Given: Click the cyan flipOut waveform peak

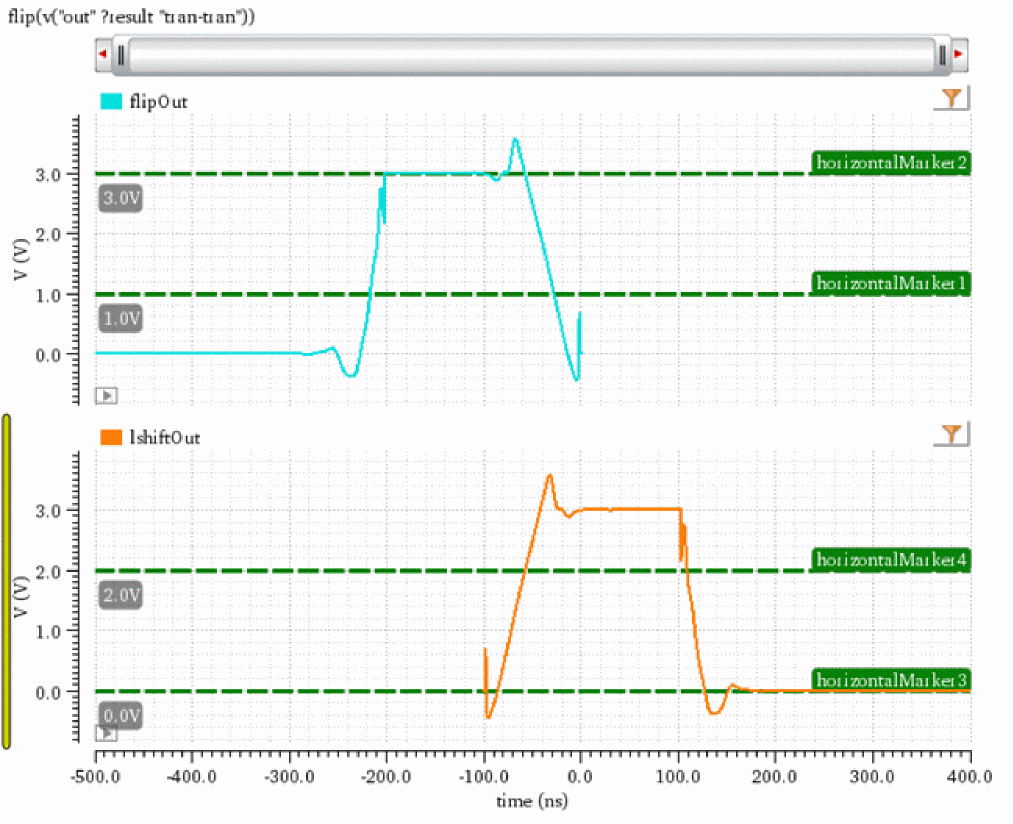Looking at the screenshot, I should click(x=515, y=140).
